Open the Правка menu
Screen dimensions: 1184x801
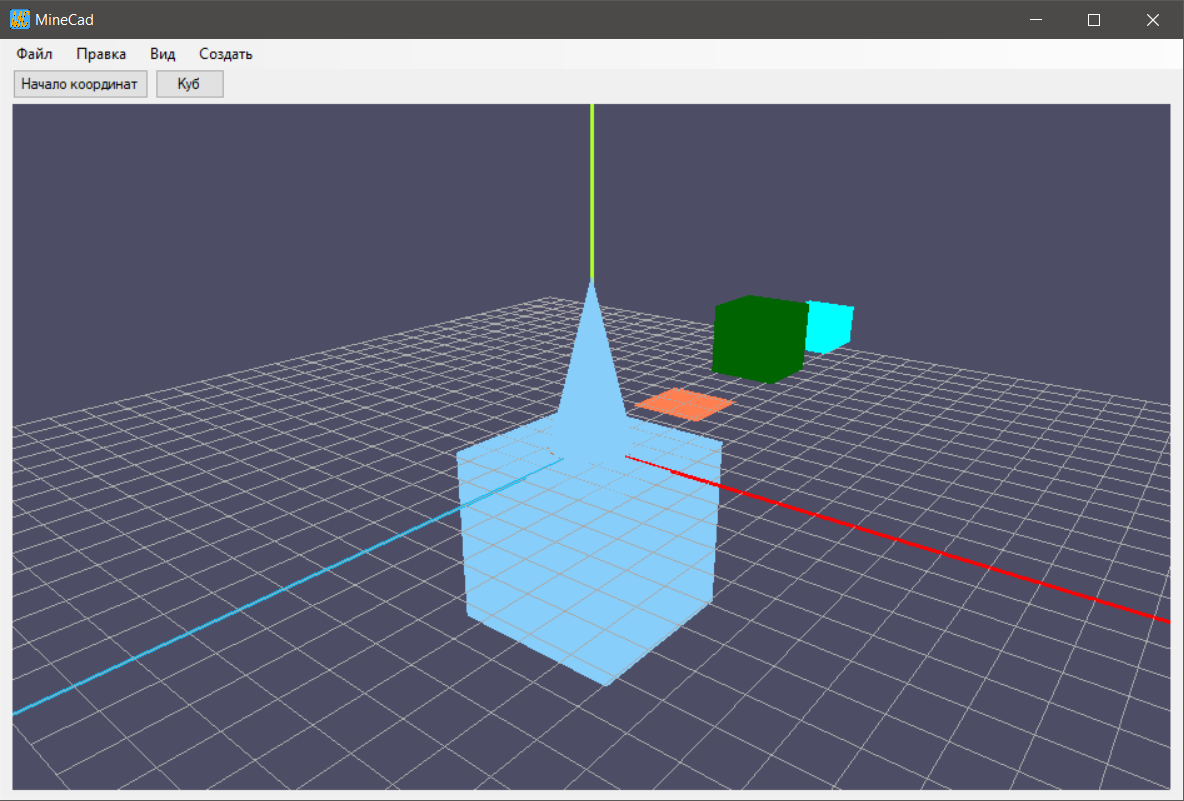tap(100, 54)
